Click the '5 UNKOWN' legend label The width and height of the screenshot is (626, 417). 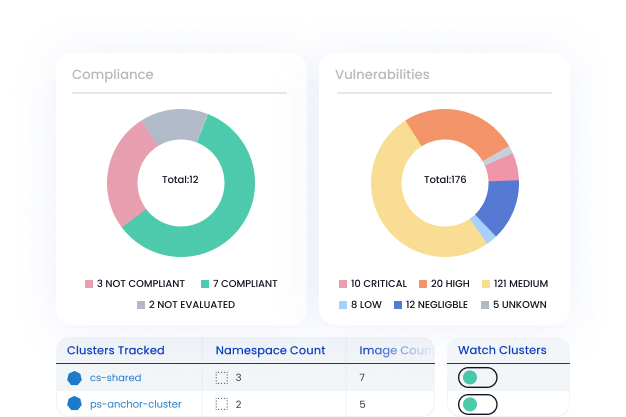519,305
